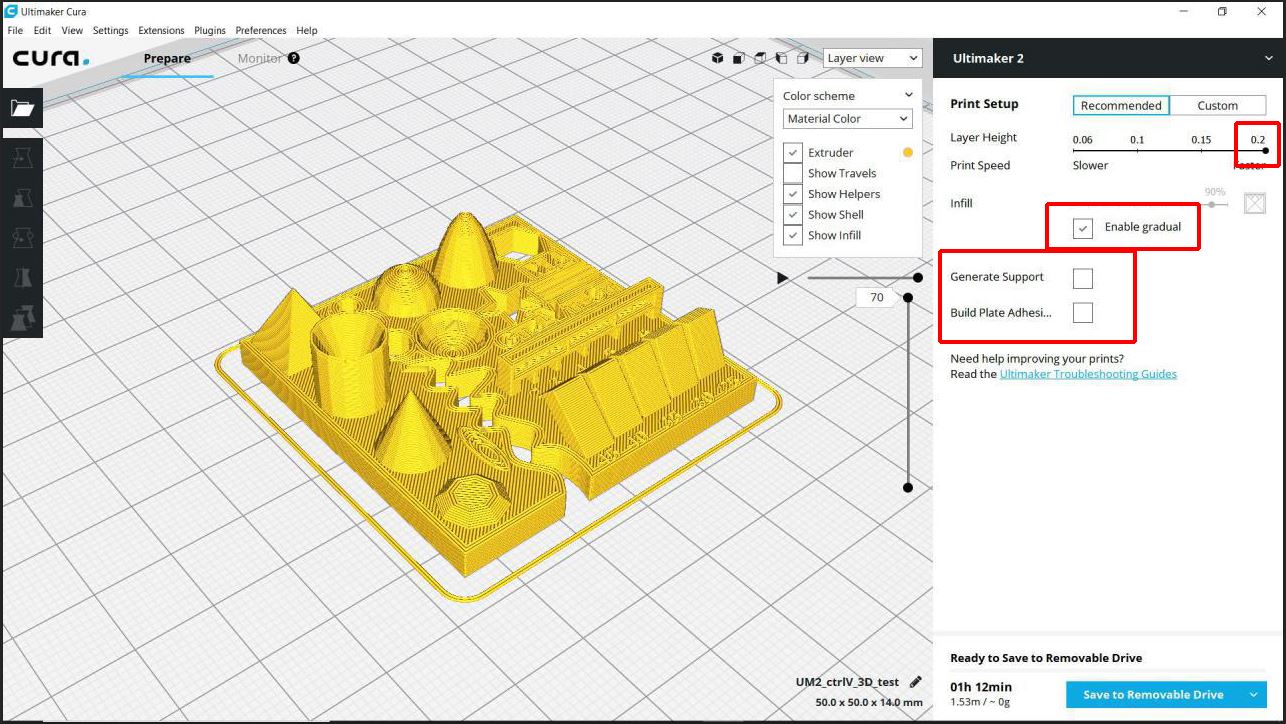Select Custom print setup mode
The image size is (1286, 724).
(x=1217, y=105)
